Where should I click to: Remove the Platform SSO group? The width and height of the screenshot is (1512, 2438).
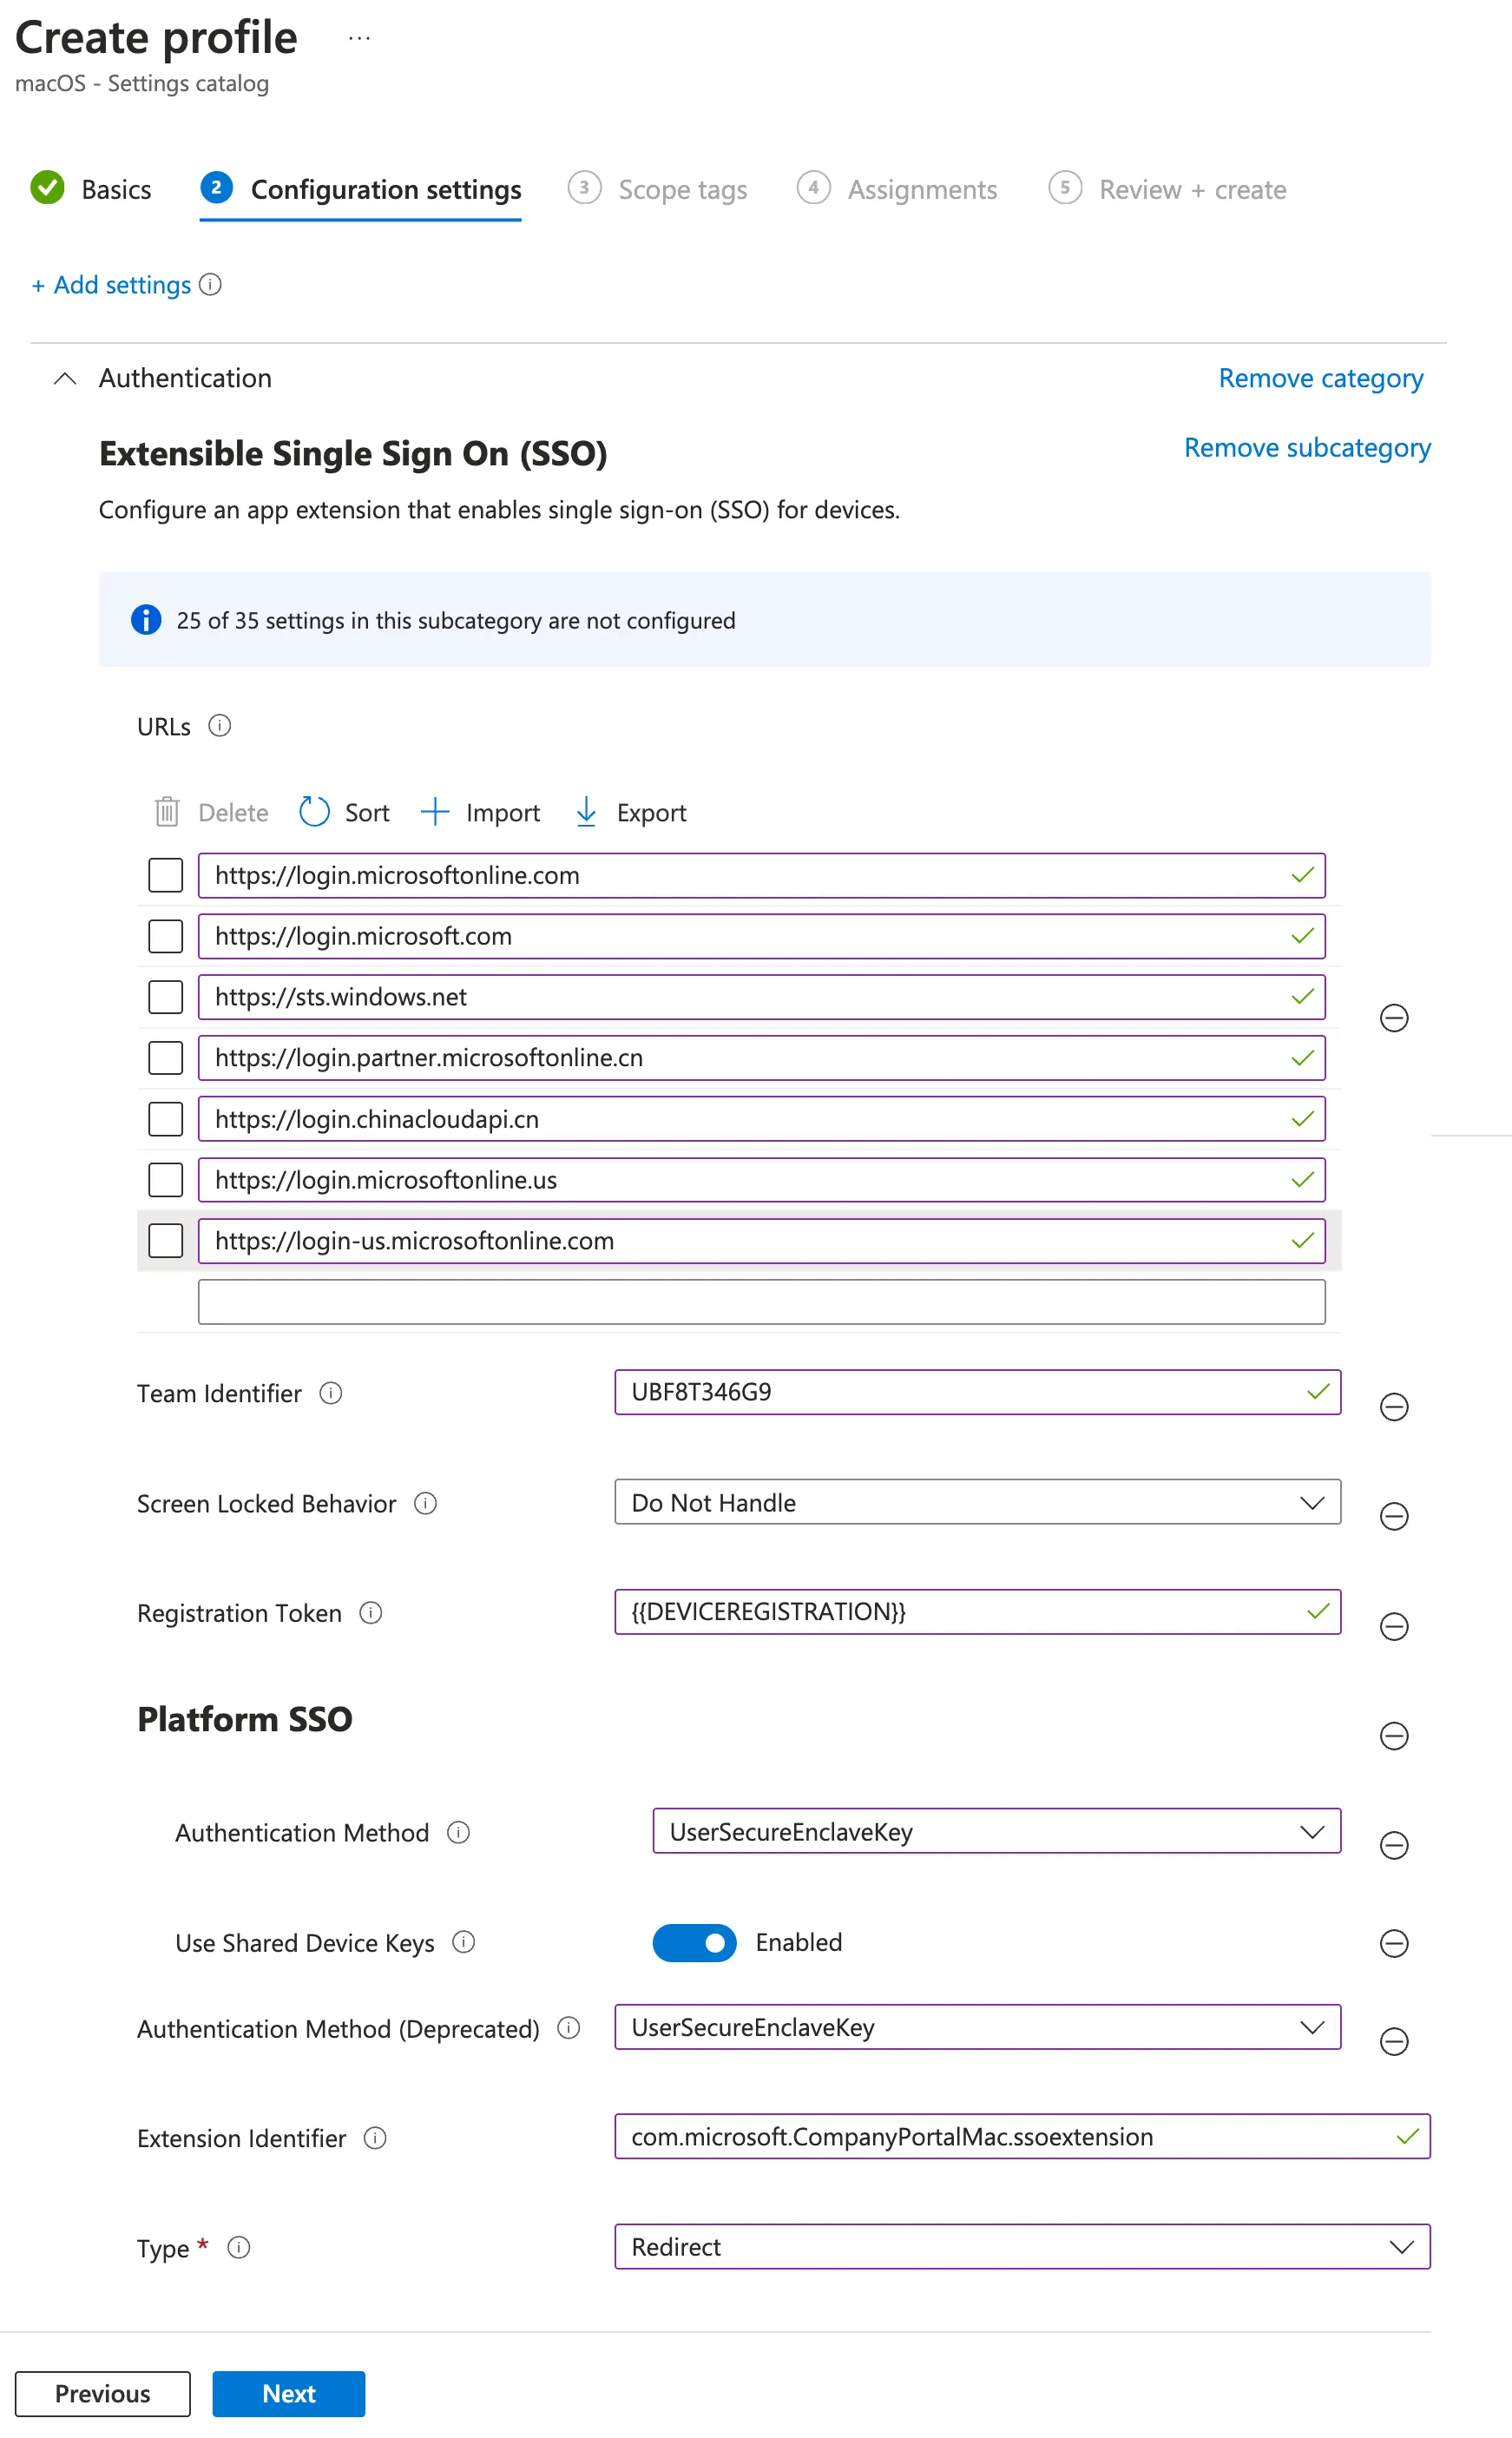[1394, 1736]
